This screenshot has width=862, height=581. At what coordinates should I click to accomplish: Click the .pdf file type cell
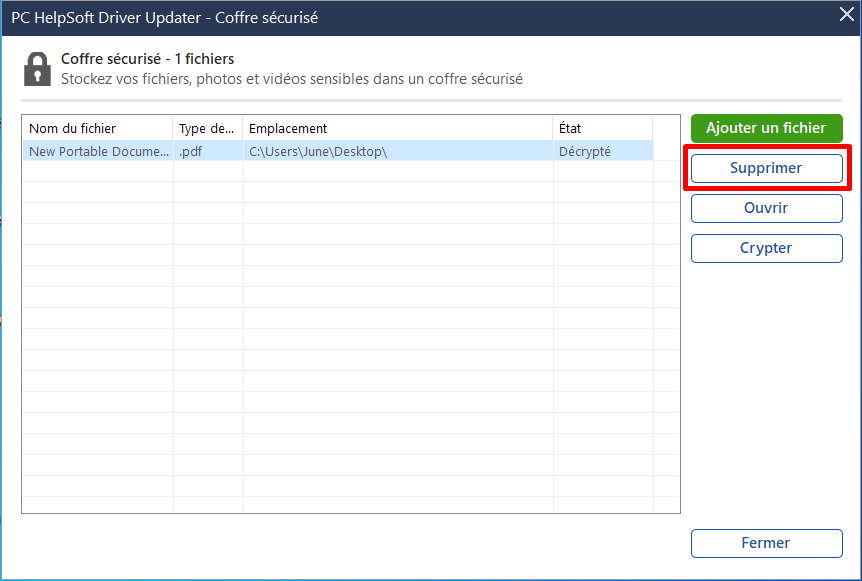(208, 151)
